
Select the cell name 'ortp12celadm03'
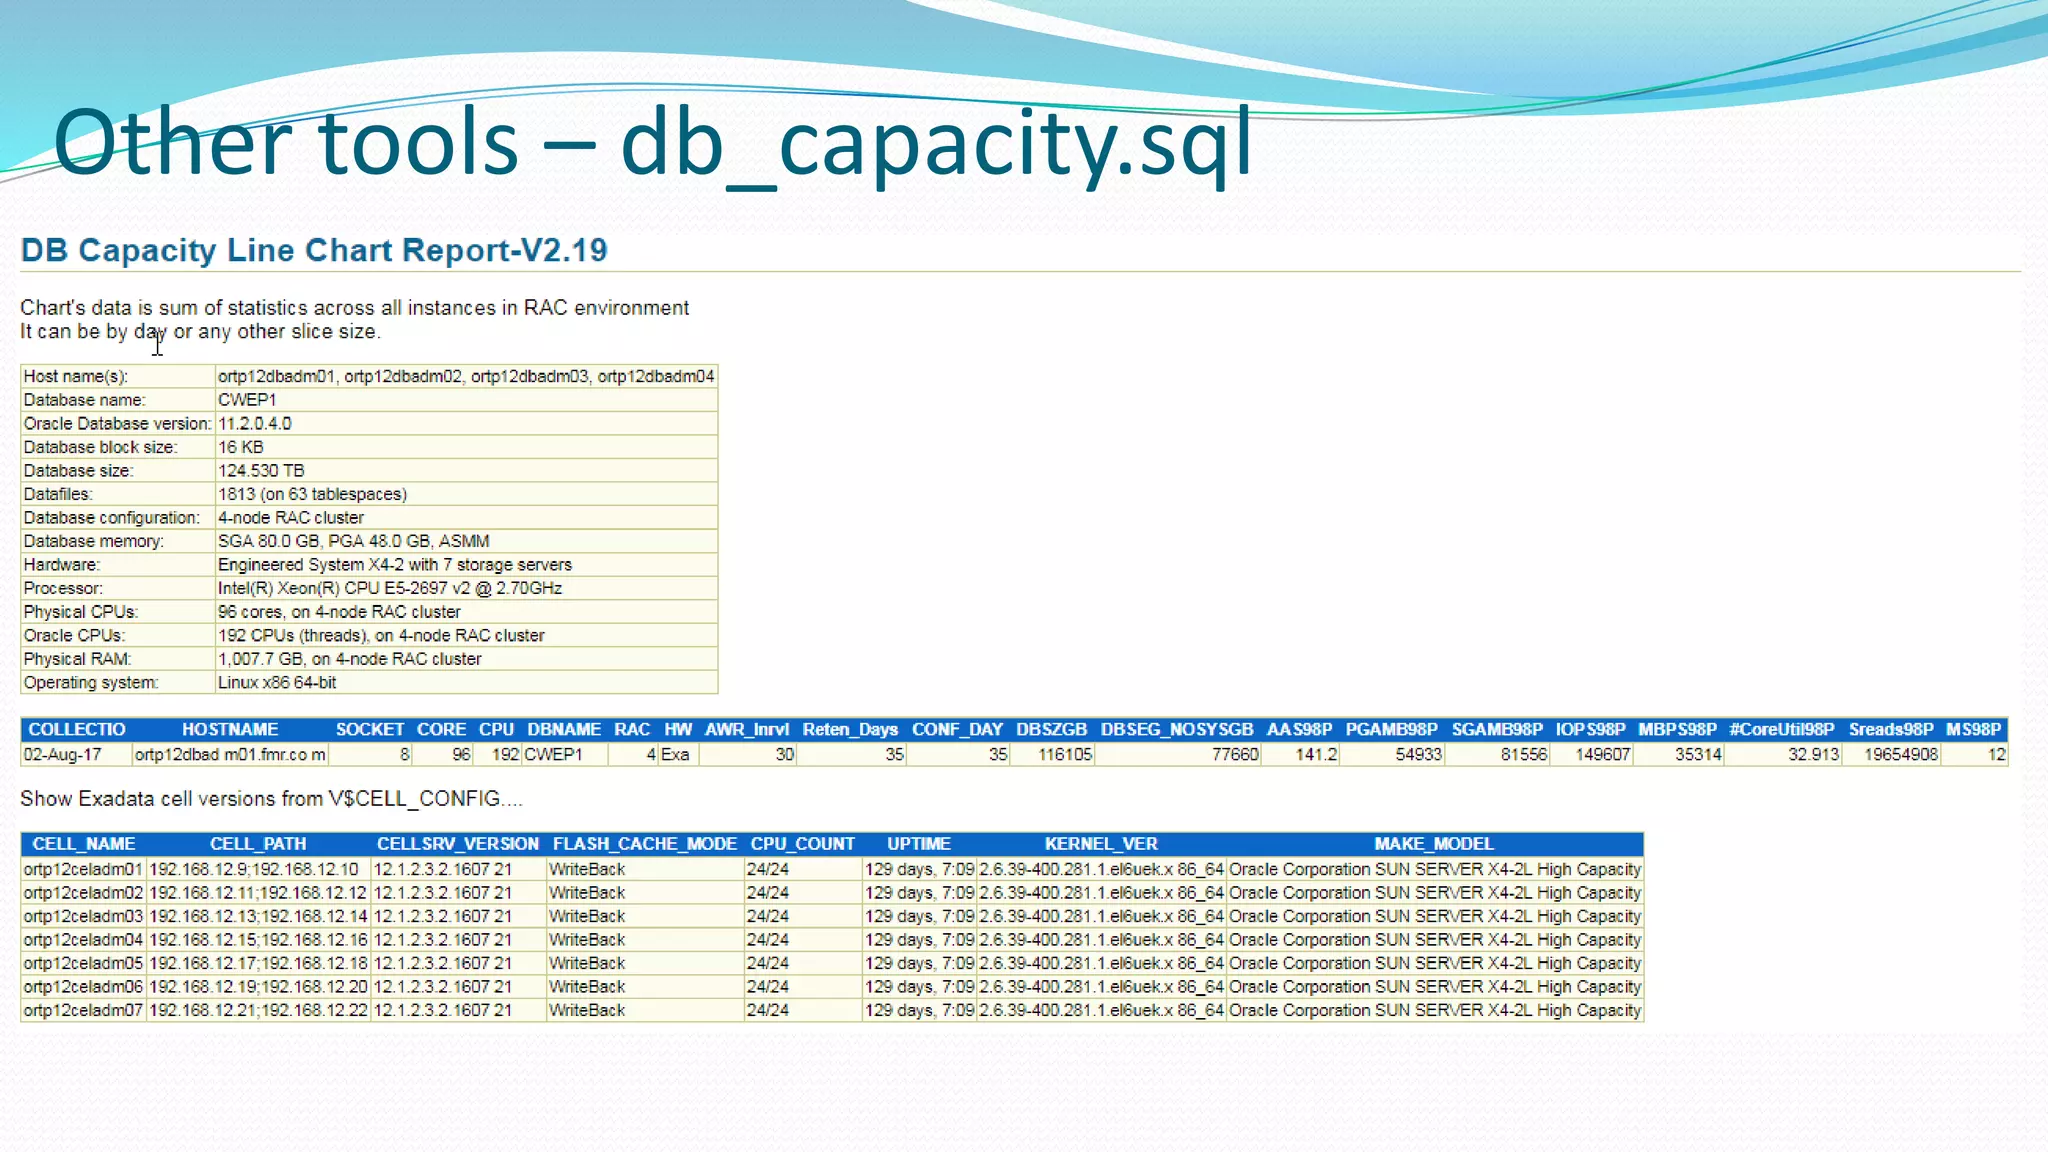[x=83, y=916]
